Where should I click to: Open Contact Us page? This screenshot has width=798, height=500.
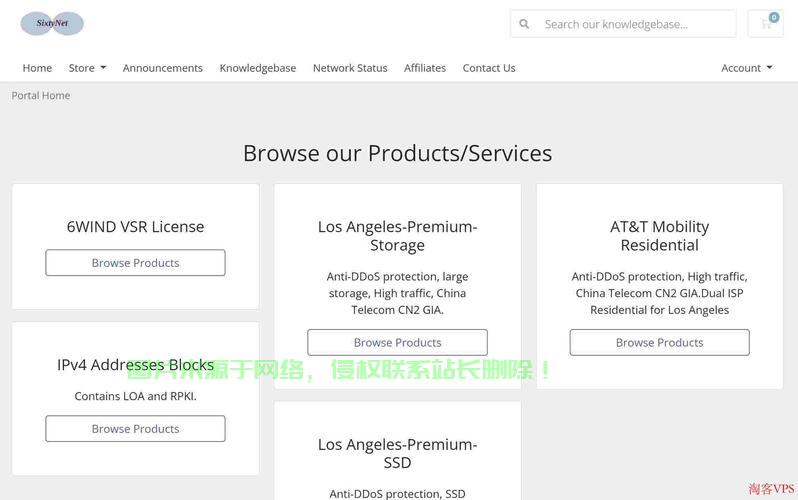coord(489,68)
